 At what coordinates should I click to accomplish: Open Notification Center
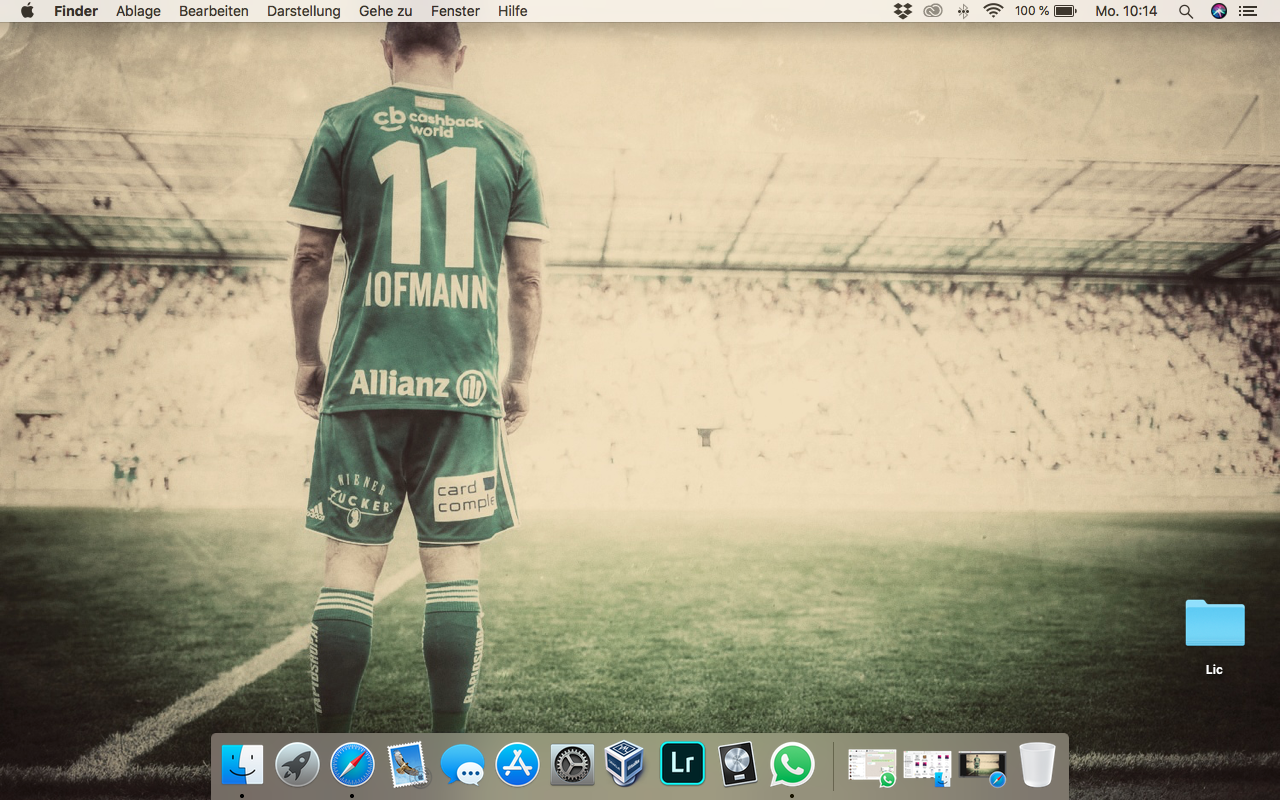point(1248,11)
